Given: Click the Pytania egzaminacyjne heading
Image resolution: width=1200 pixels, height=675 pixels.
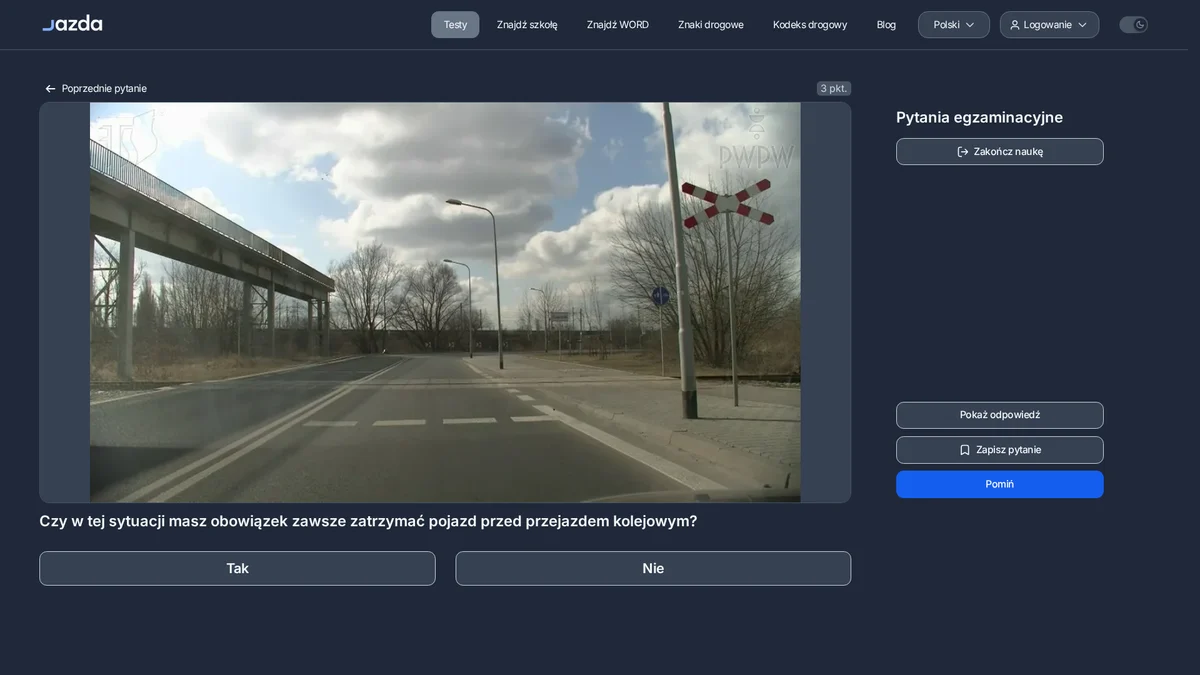Looking at the screenshot, I should pyautogui.click(x=979, y=117).
